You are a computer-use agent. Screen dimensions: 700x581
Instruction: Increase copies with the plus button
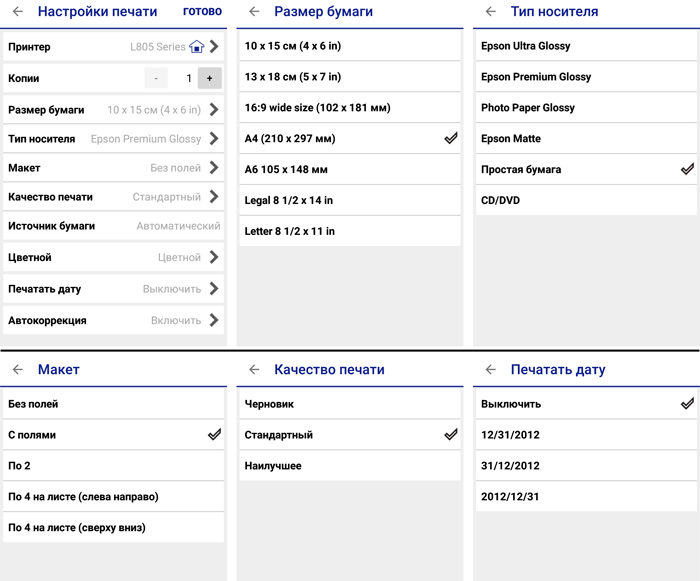coord(210,78)
